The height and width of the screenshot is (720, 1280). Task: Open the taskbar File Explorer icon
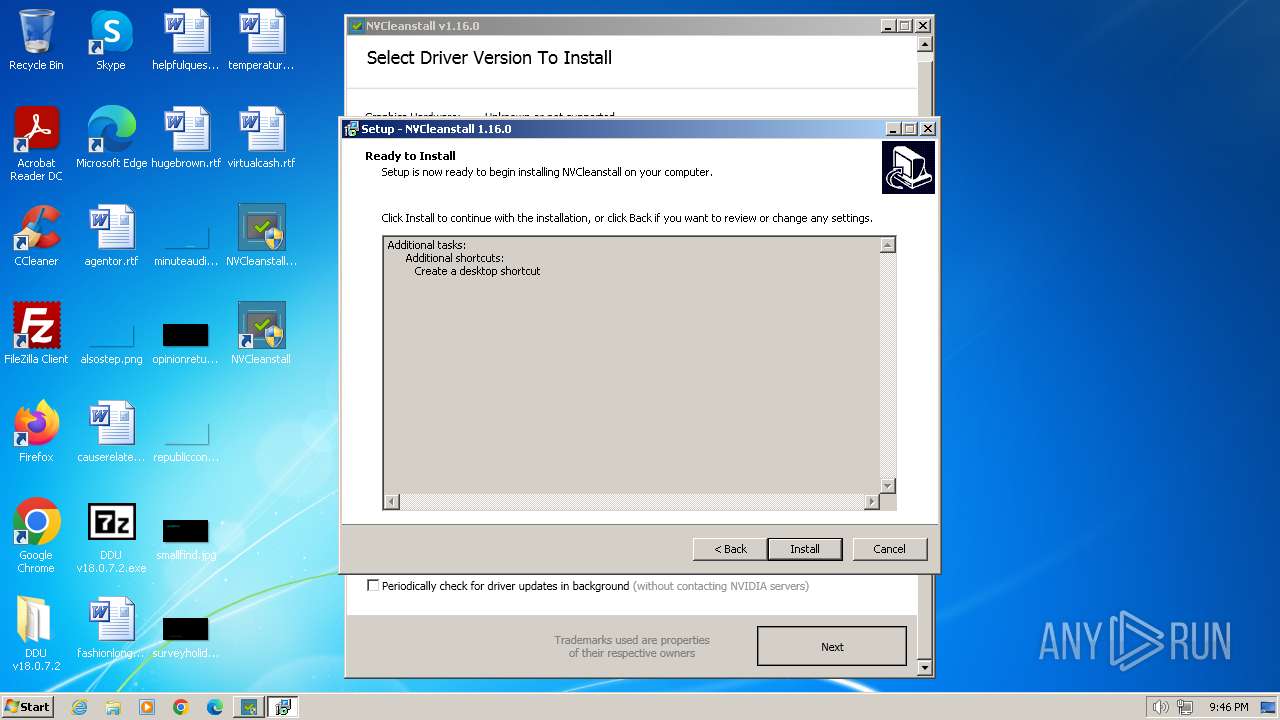113,707
